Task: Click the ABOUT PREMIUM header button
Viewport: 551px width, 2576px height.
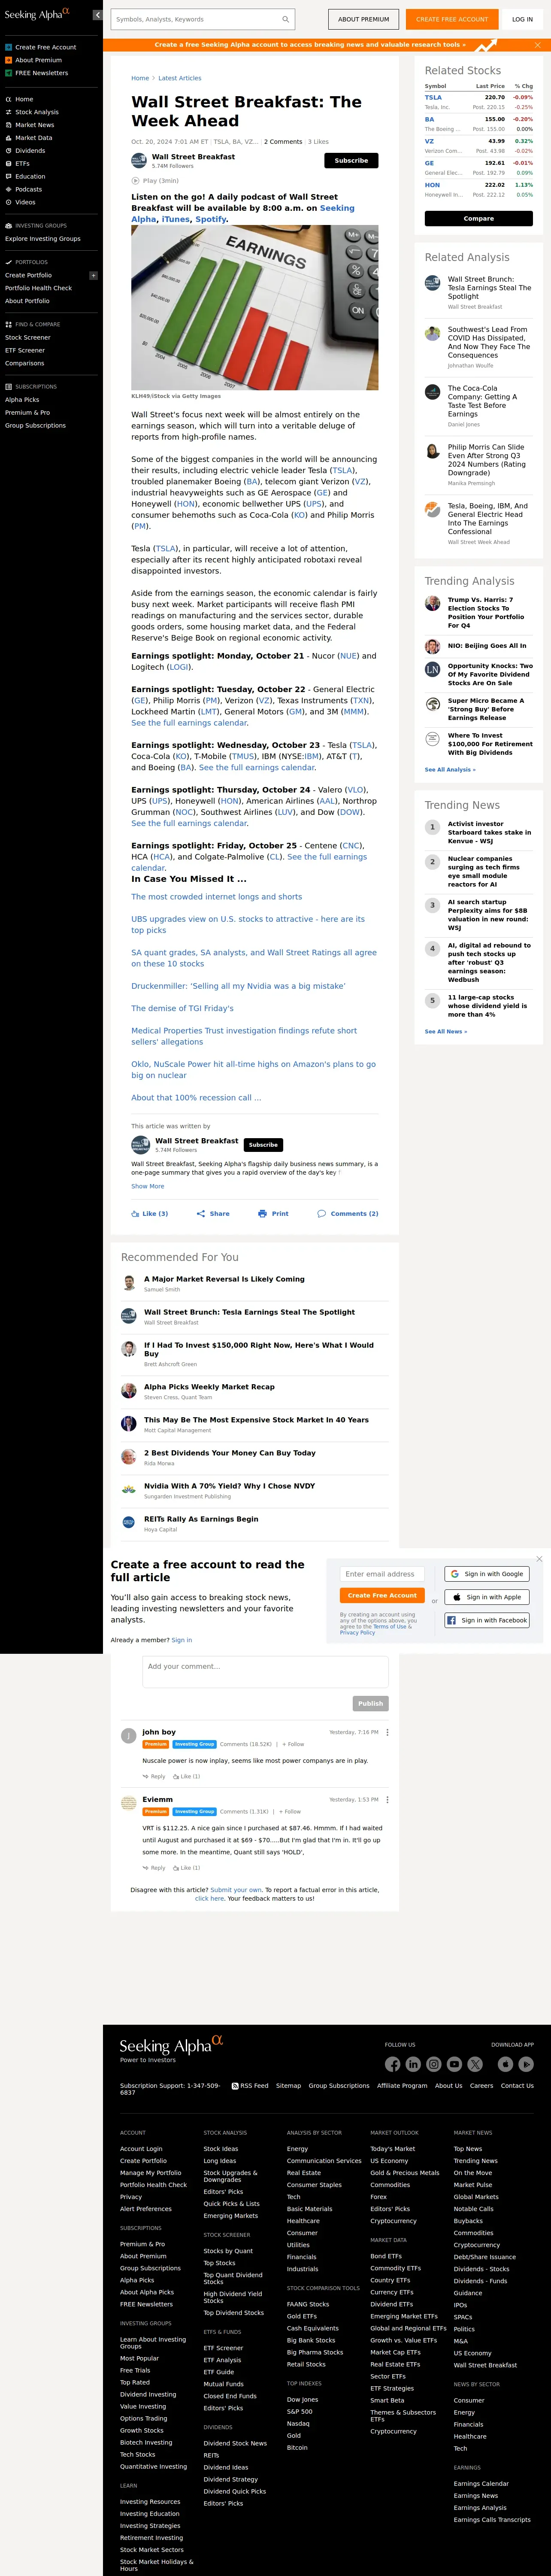Action: (363, 19)
